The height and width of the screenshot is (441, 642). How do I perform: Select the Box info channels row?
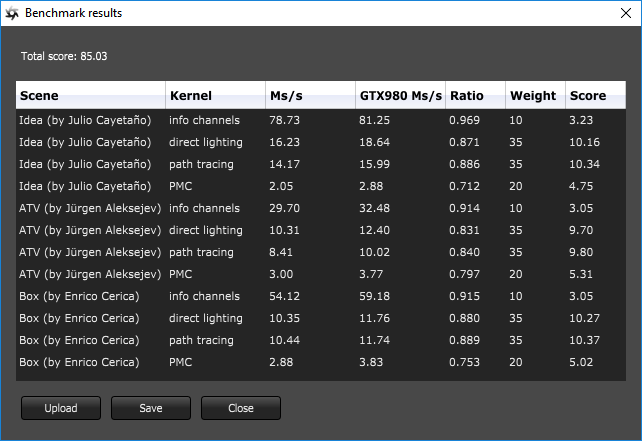coord(320,297)
